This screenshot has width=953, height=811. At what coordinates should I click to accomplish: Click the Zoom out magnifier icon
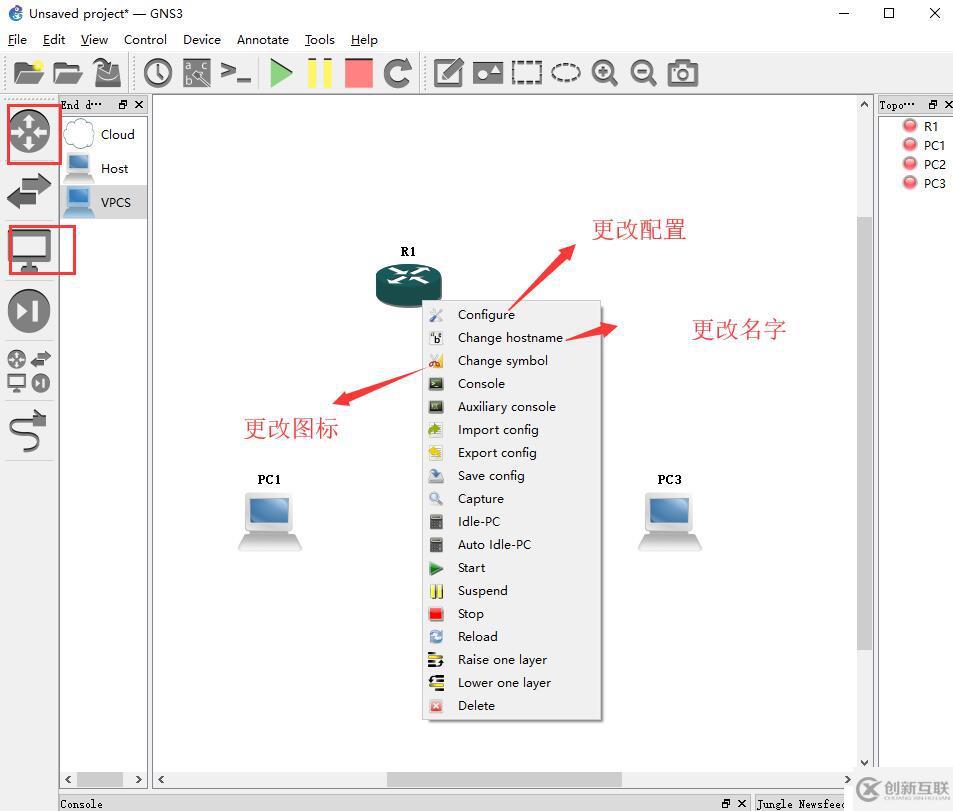[644, 73]
